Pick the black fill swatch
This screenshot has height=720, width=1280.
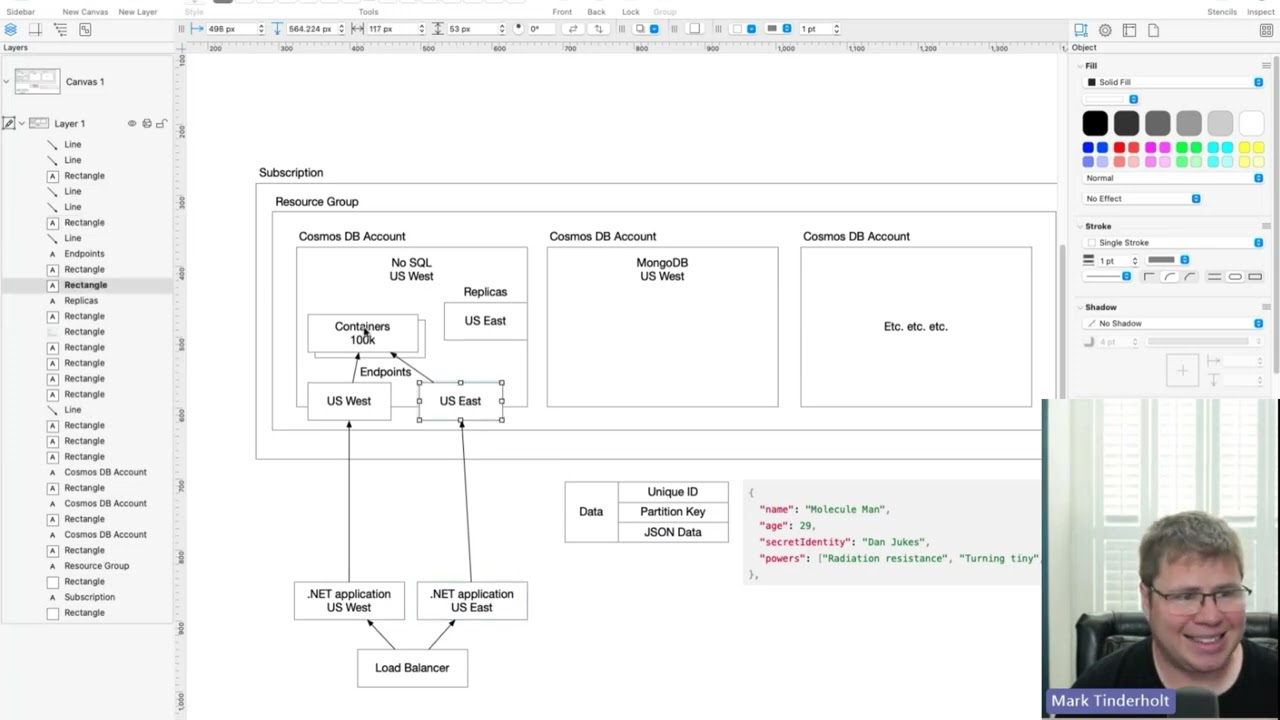[x=1095, y=123]
